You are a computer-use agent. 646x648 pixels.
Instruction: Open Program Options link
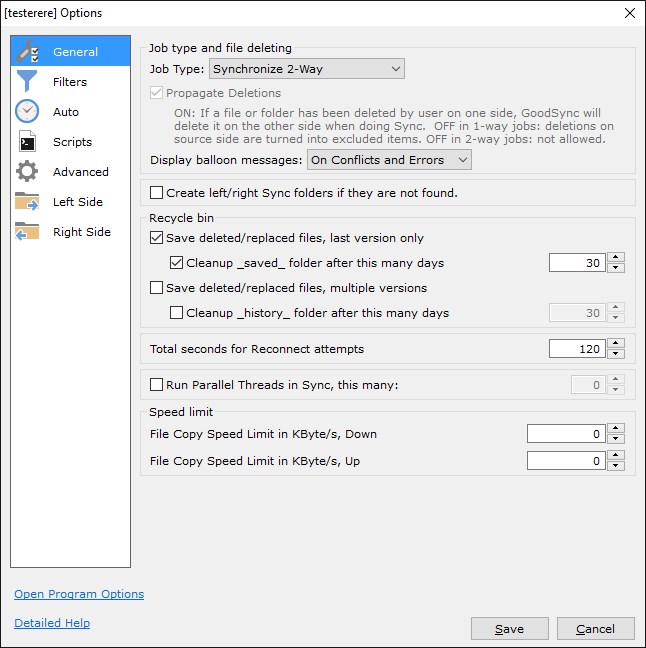[79, 594]
